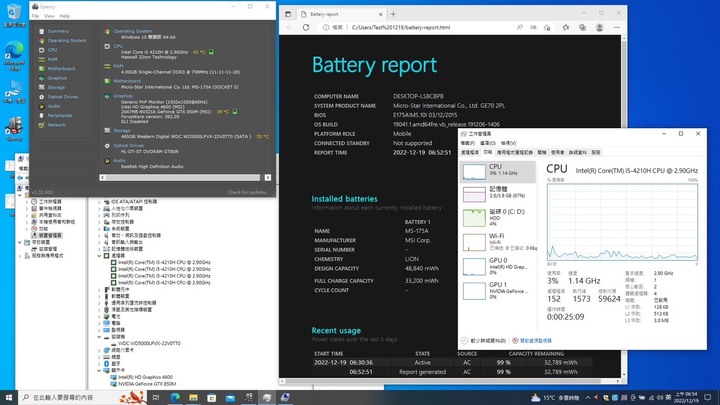Screen dimensions: 720x405
Task: Collapse the 磁碟機 node in Device Manager
Action: [x=99, y=337]
